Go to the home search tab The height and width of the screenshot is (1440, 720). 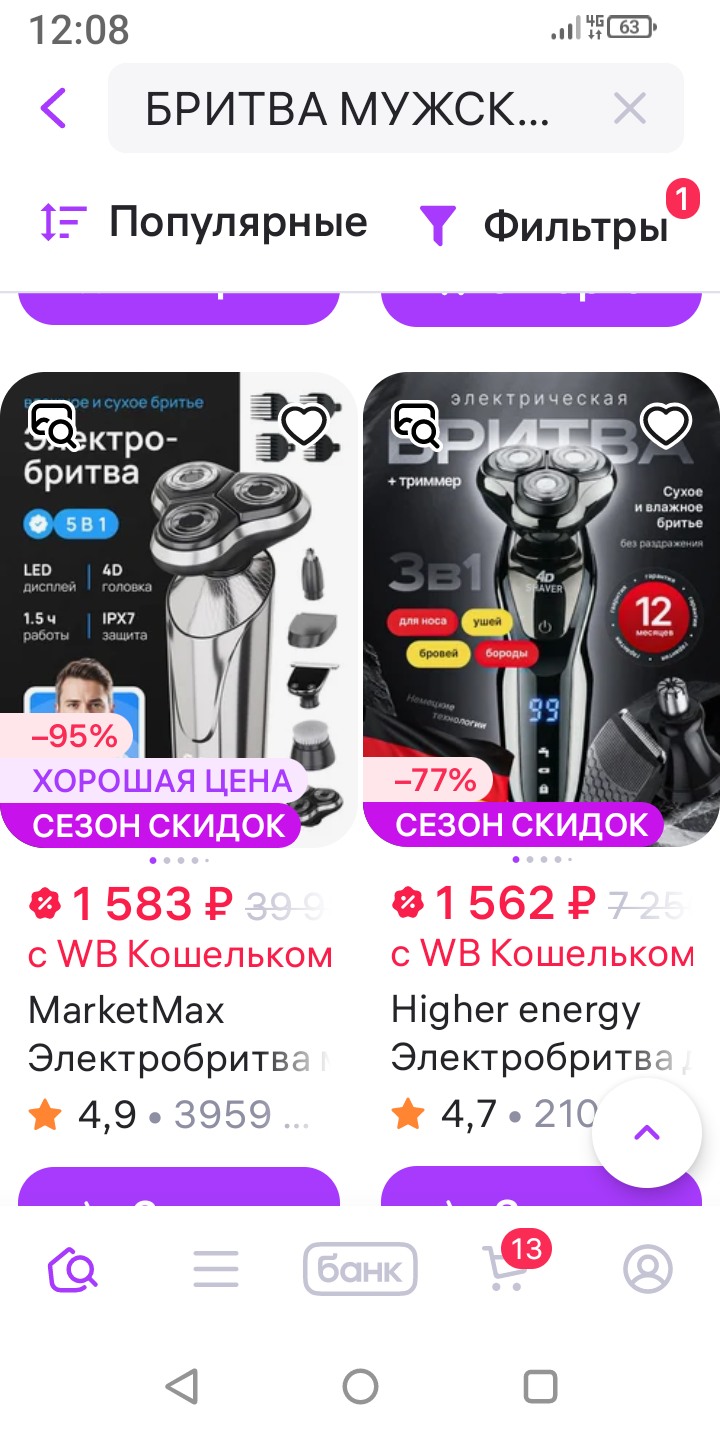(x=73, y=1270)
